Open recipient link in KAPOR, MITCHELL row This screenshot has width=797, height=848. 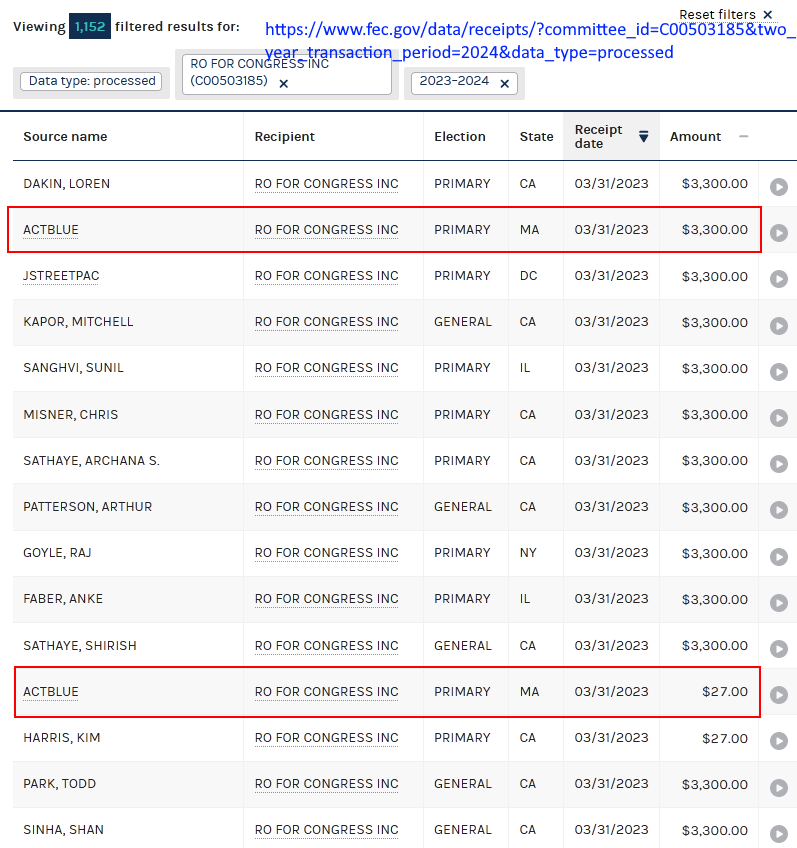click(x=327, y=322)
